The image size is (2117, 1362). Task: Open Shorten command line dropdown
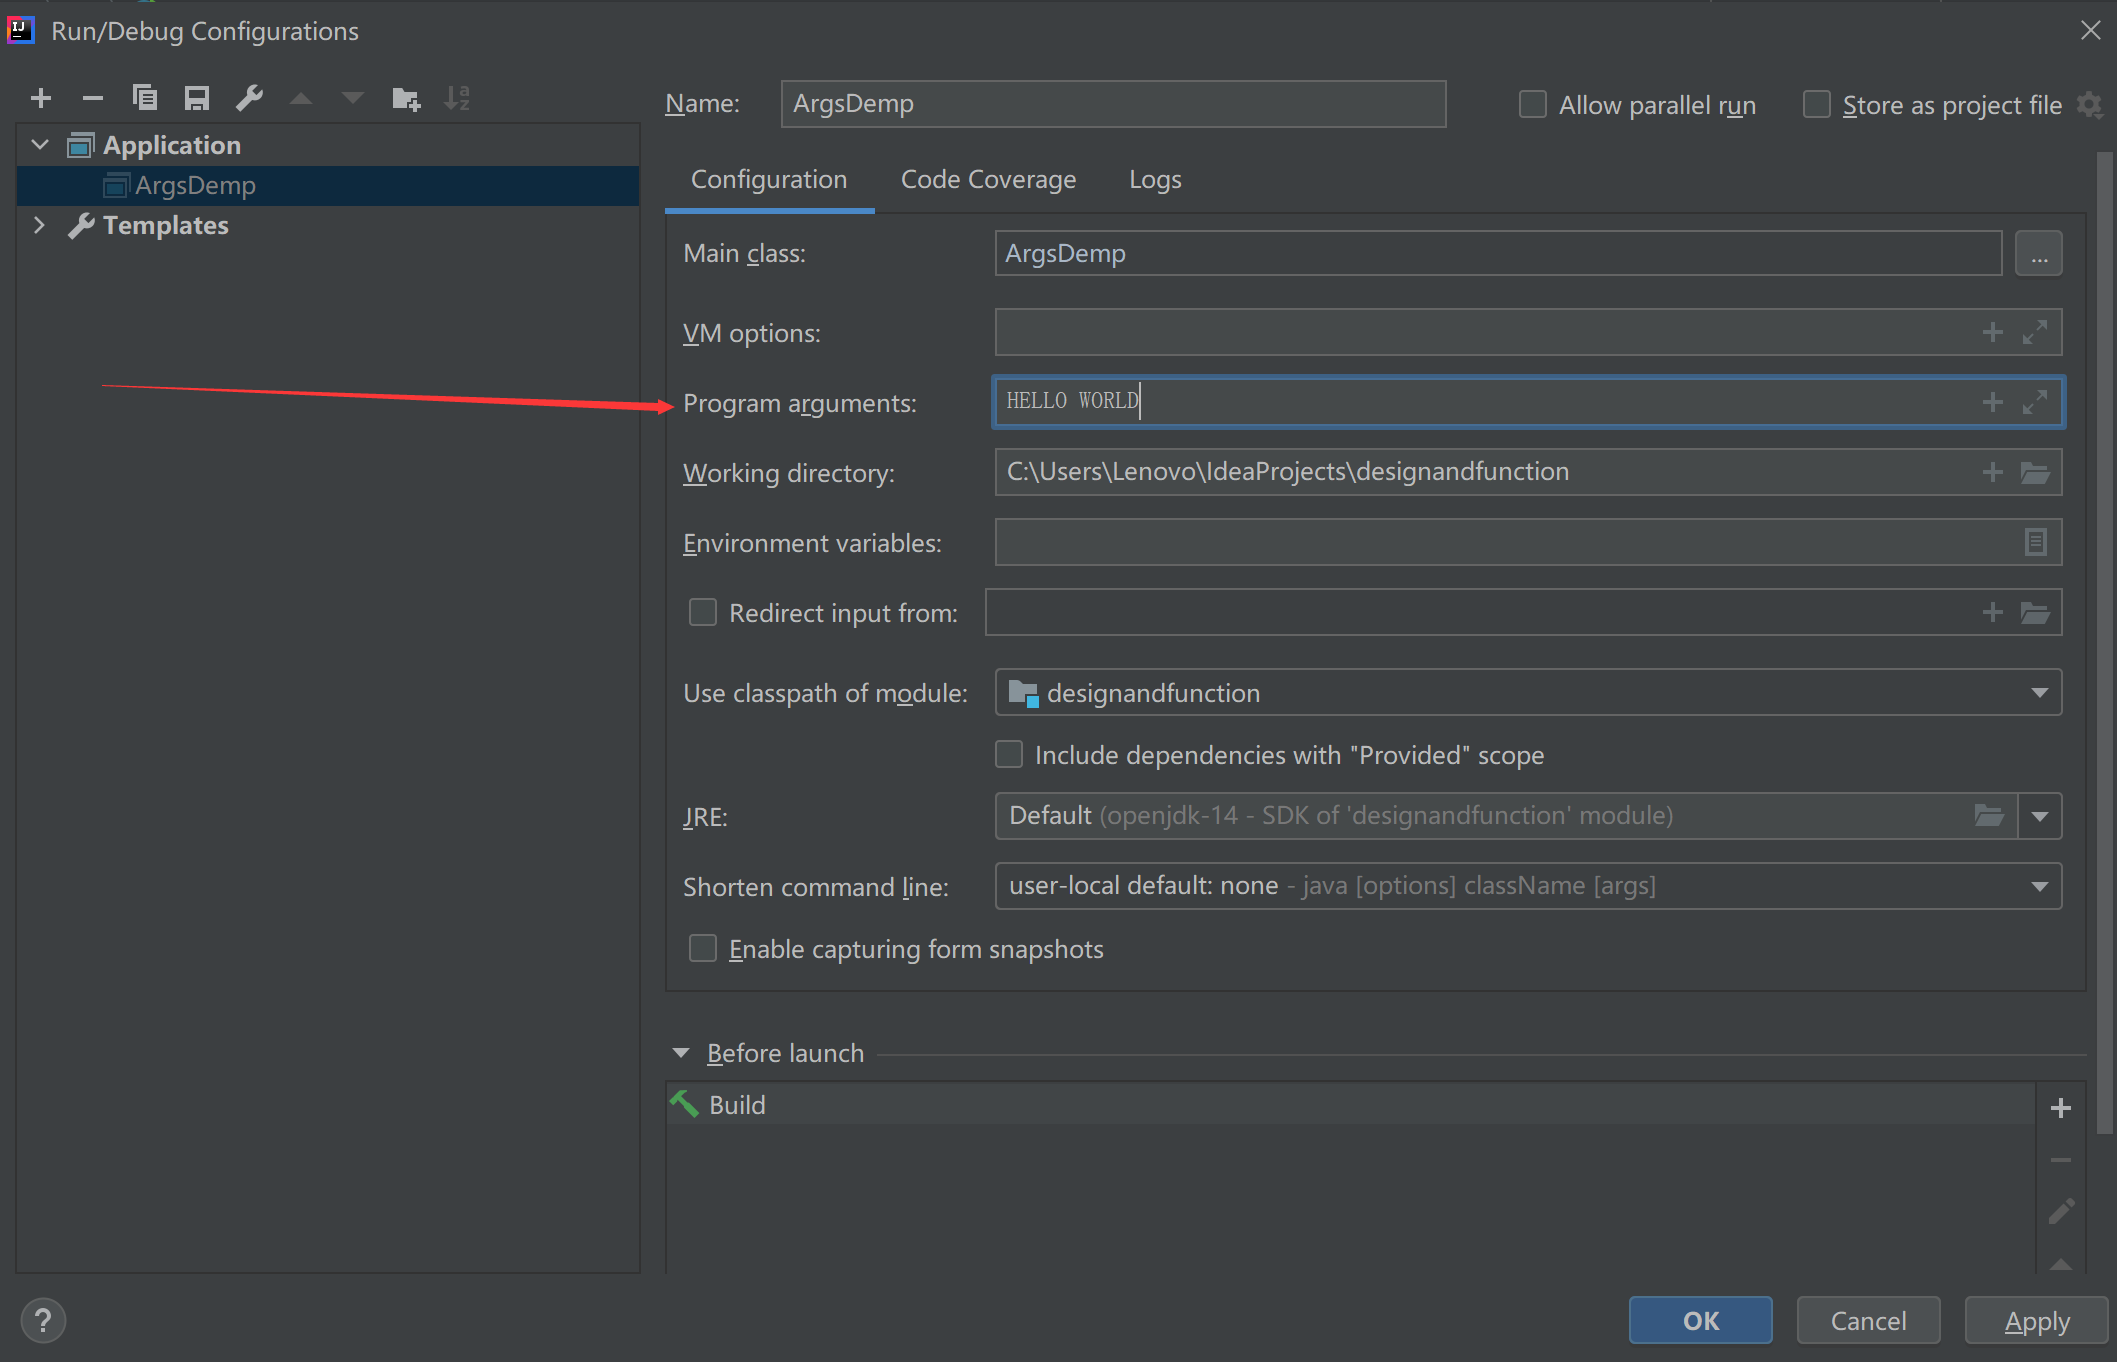[2039, 886]
